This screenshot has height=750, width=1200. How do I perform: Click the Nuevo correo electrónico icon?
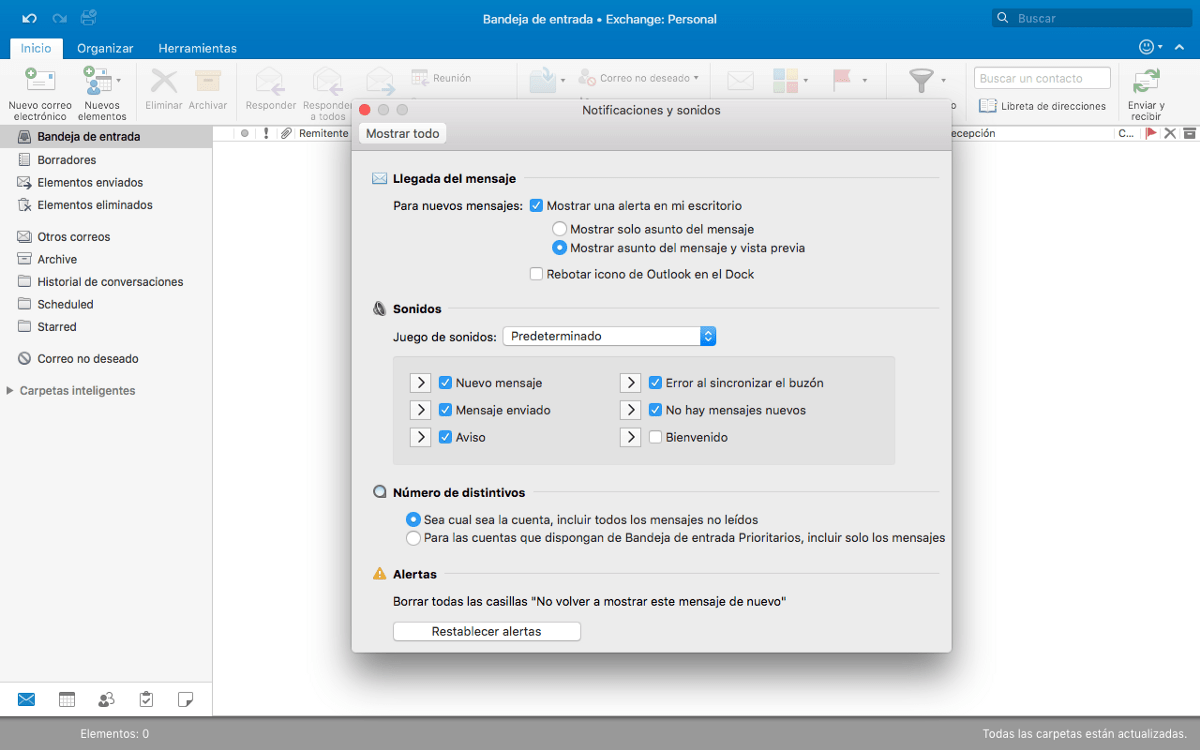[40, 82]
